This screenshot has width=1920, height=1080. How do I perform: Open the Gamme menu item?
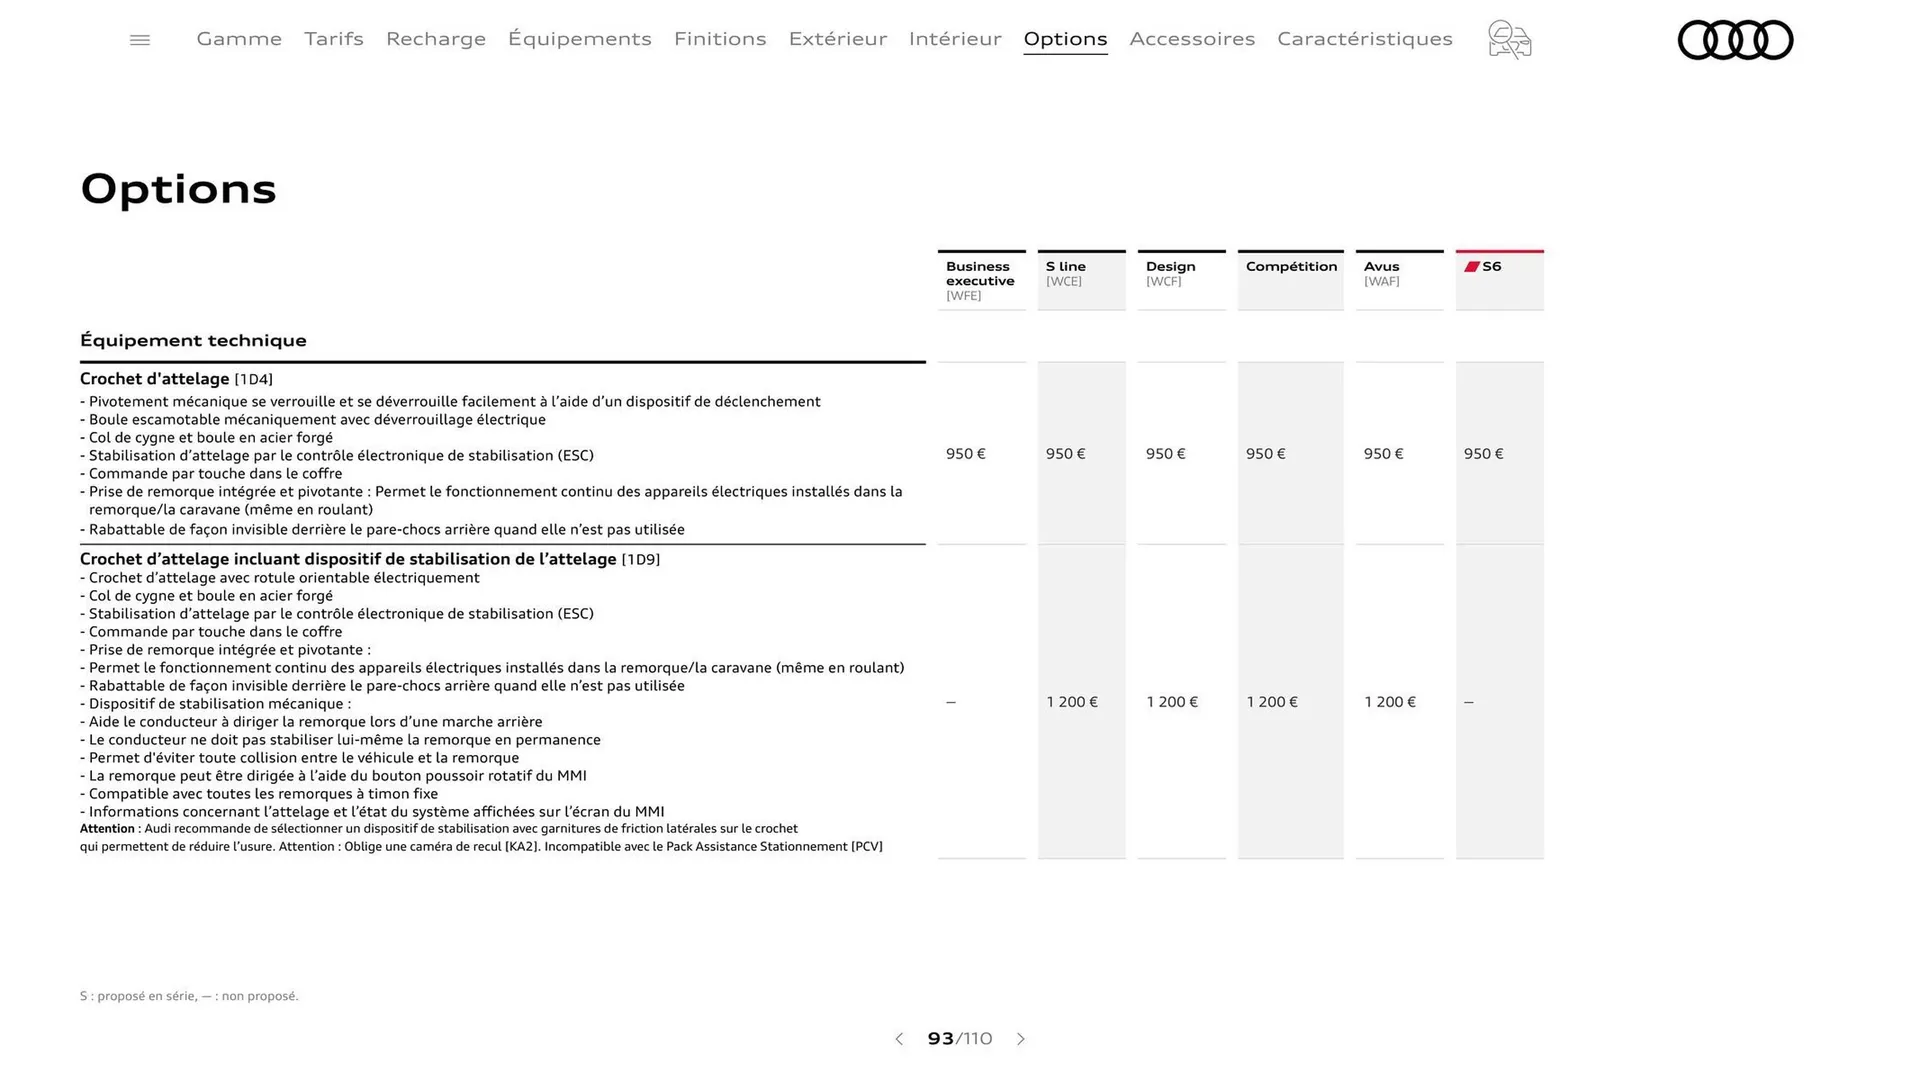(238, 39)
